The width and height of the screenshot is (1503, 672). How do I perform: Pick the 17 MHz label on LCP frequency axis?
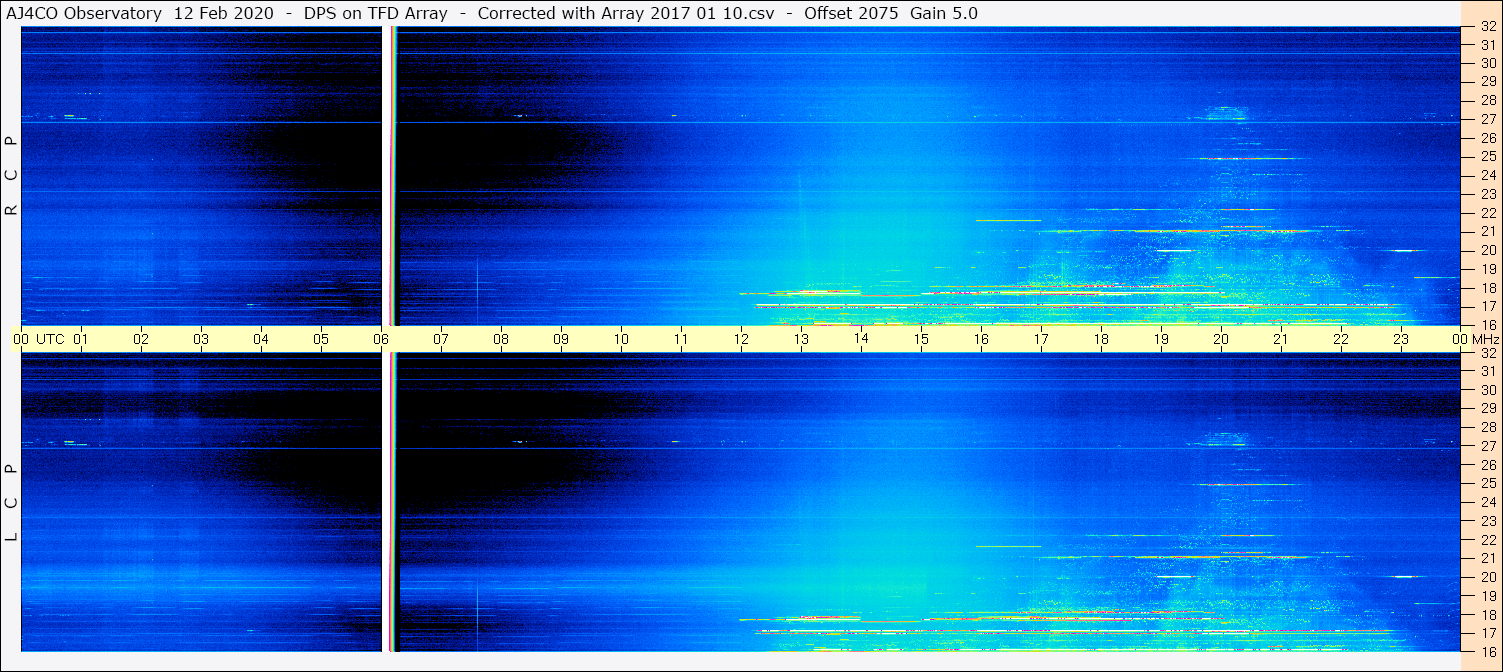[x=1487, y=633]
